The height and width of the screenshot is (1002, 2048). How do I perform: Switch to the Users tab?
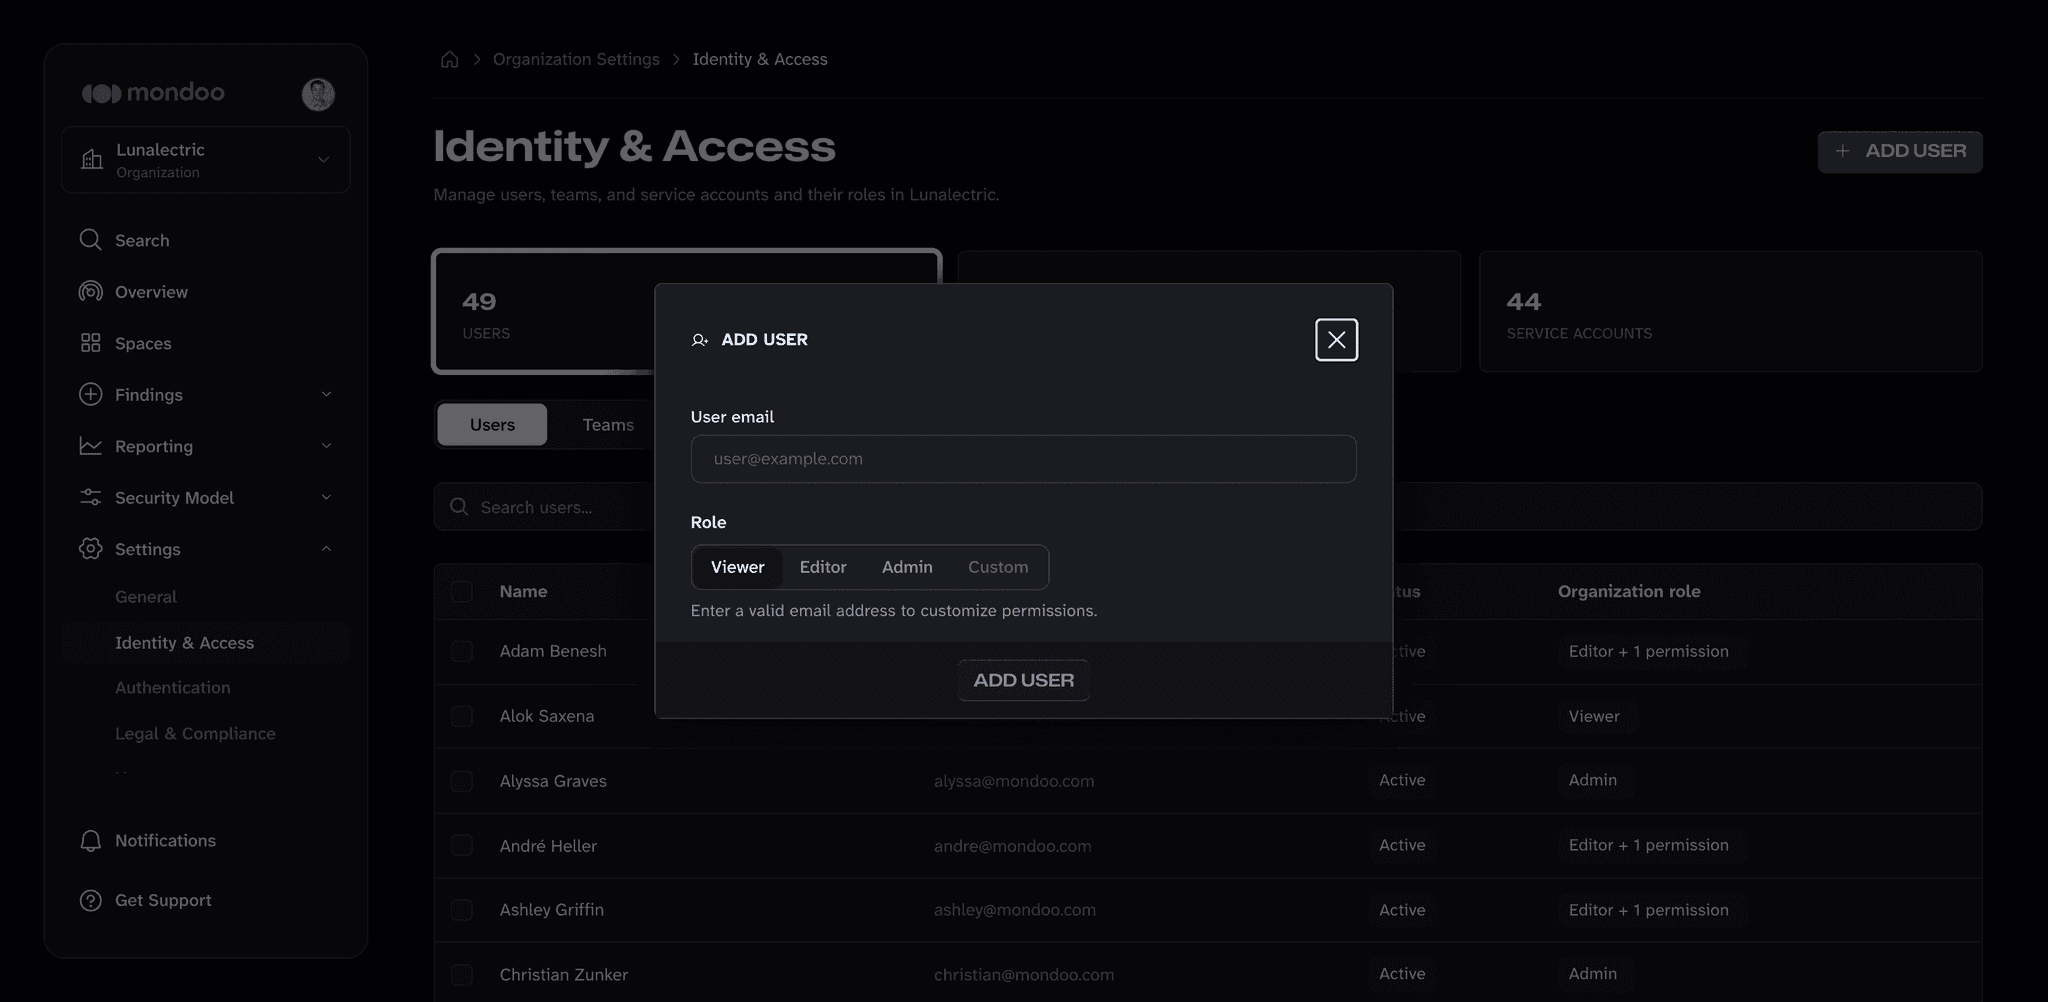click(x=492, y=425)
